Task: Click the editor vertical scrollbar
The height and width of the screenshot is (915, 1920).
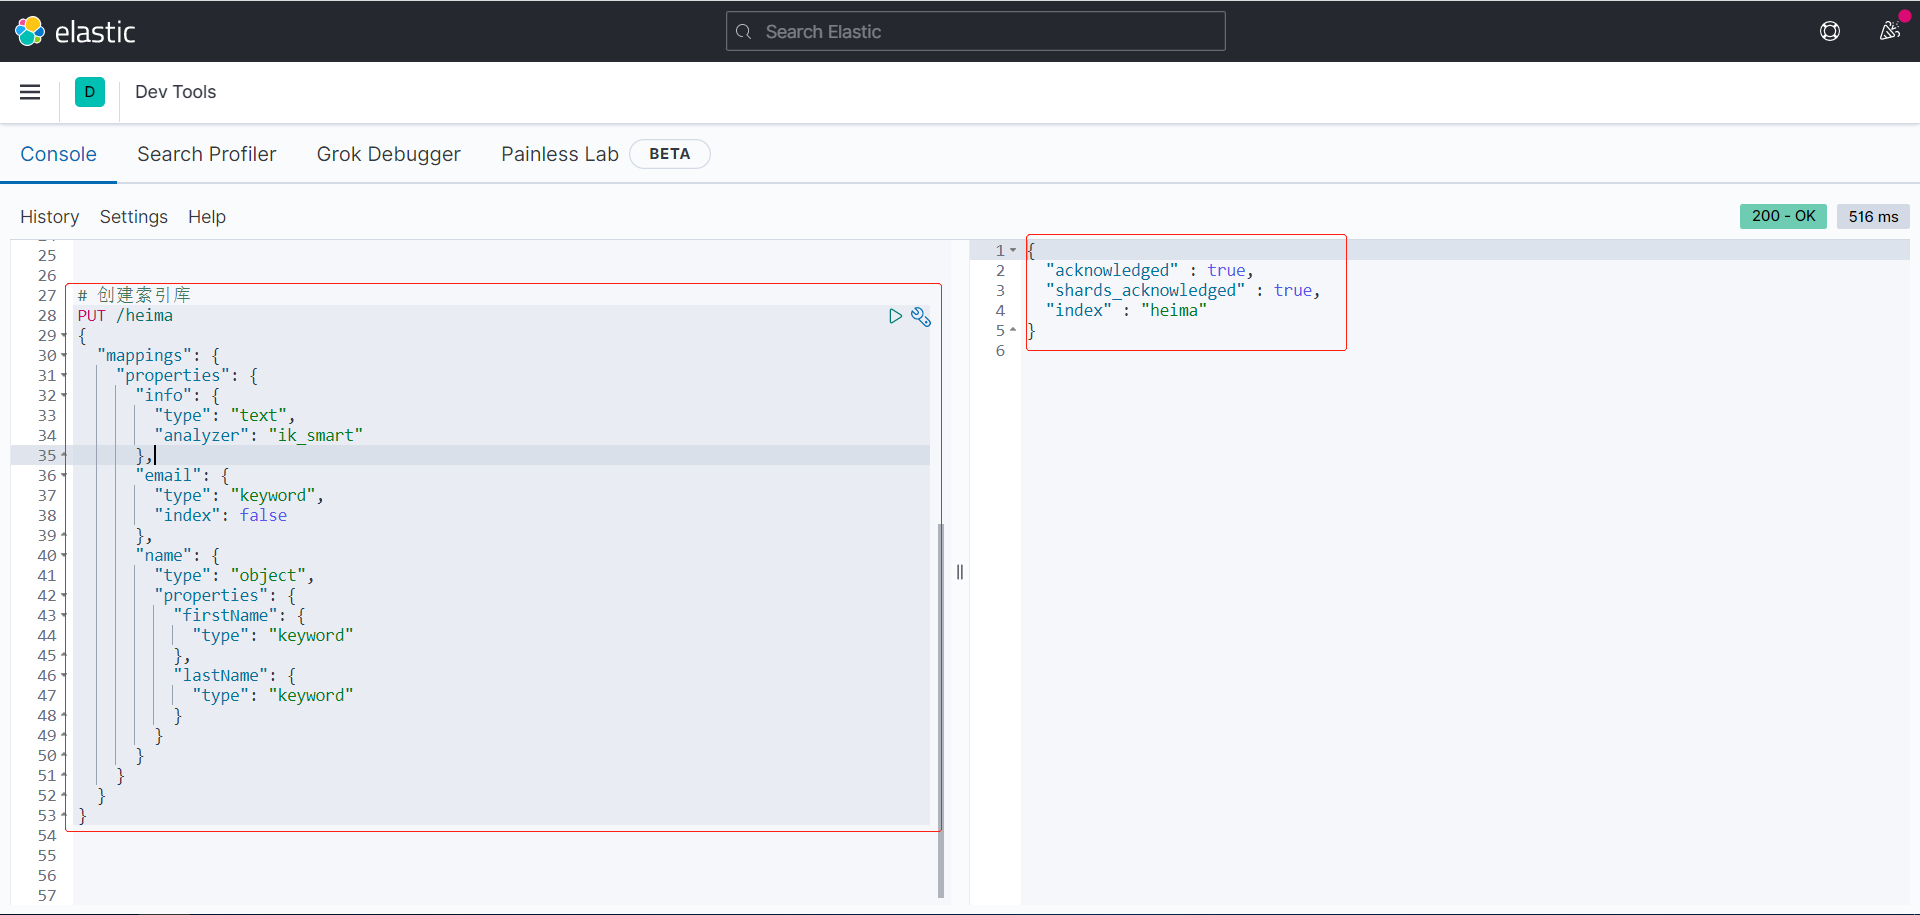Action: (x=941, y=710)
